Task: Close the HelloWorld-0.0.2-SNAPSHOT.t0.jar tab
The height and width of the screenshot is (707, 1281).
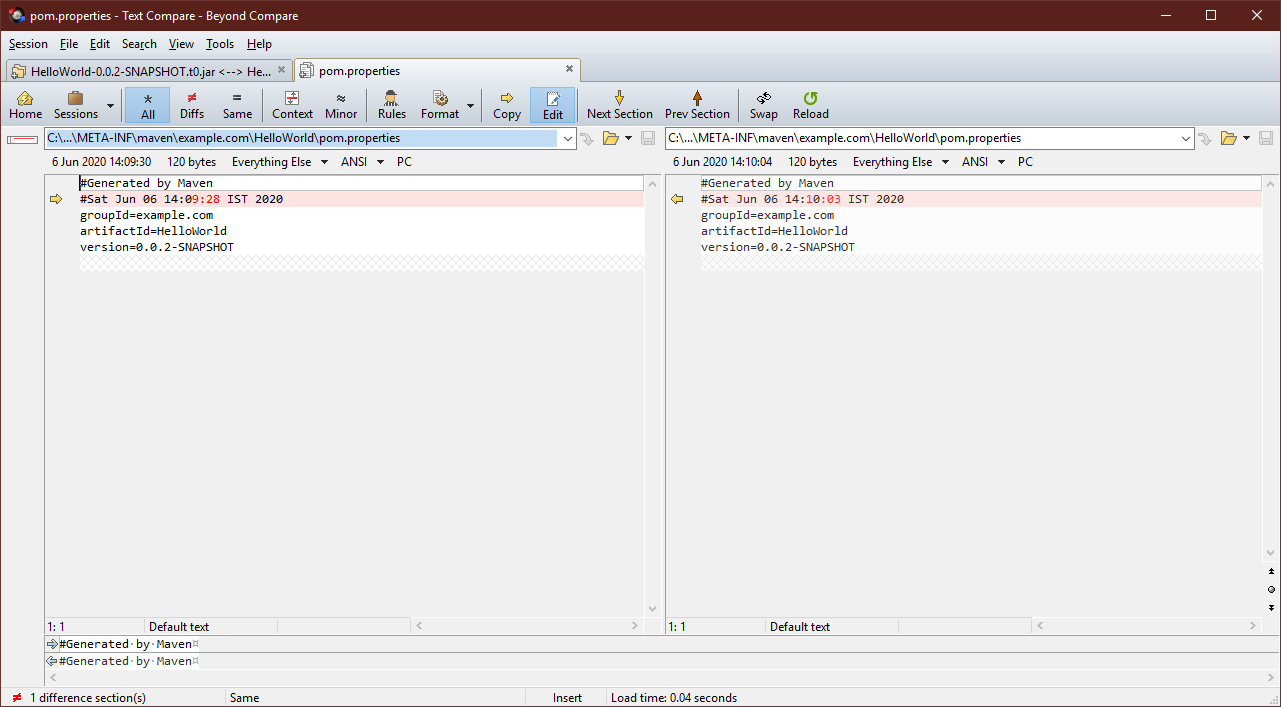Action: [x=281, y=70]
